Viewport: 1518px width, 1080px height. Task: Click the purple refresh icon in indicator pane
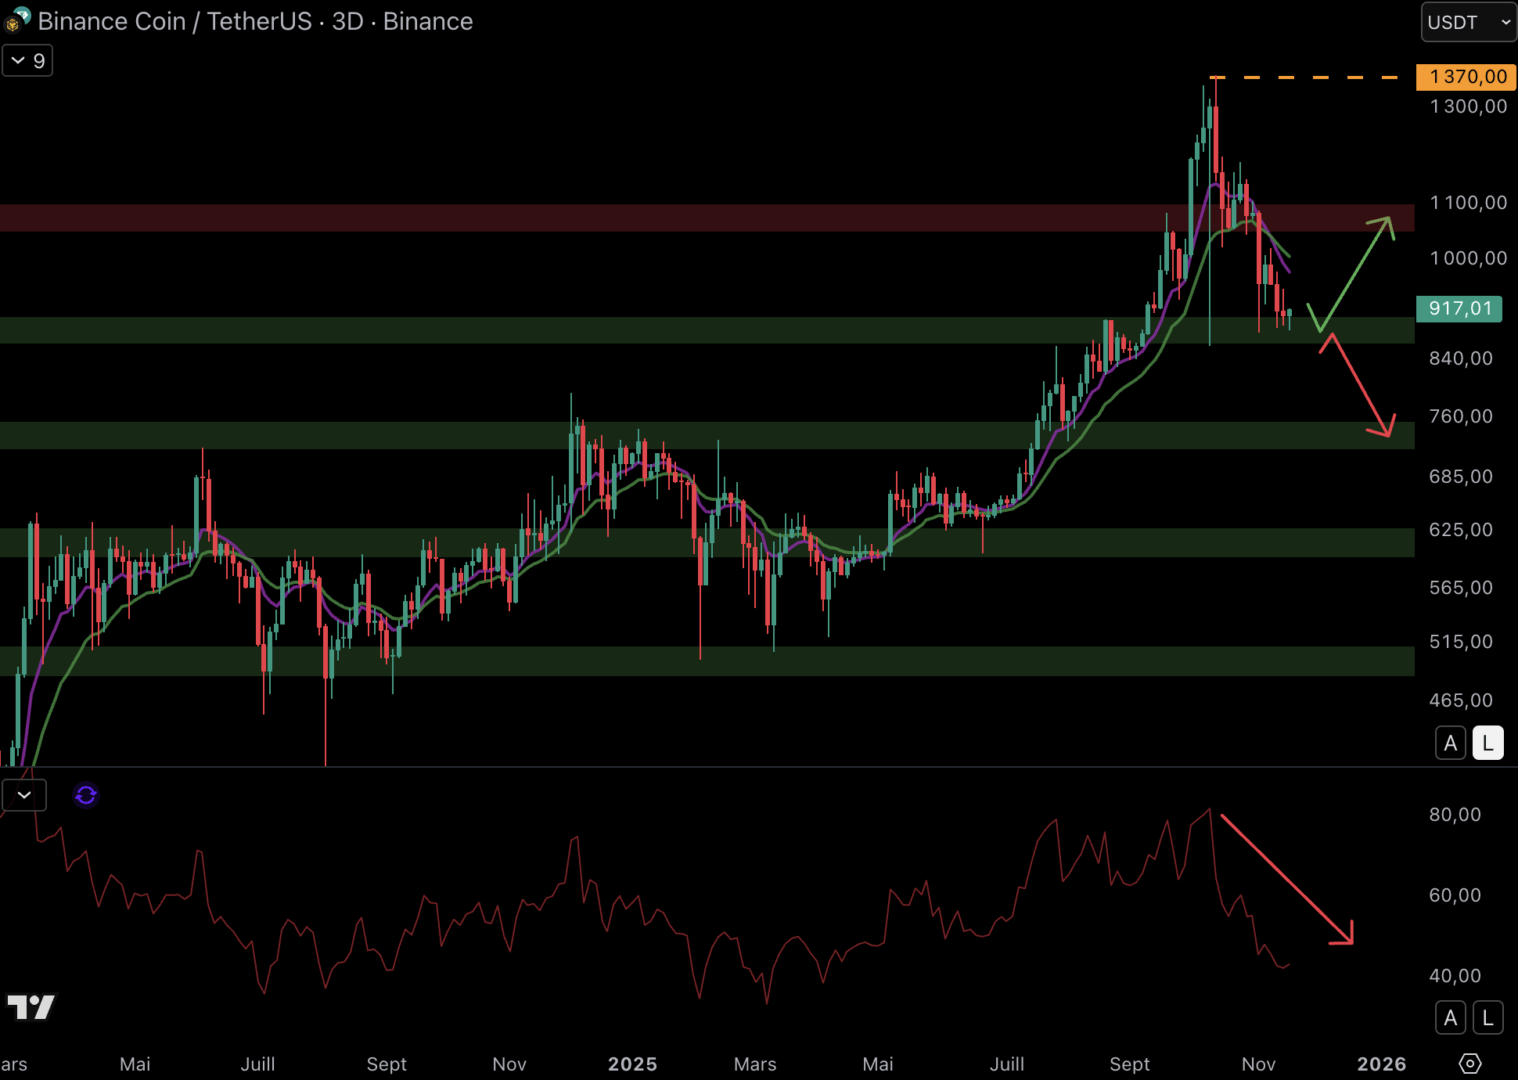86,795
